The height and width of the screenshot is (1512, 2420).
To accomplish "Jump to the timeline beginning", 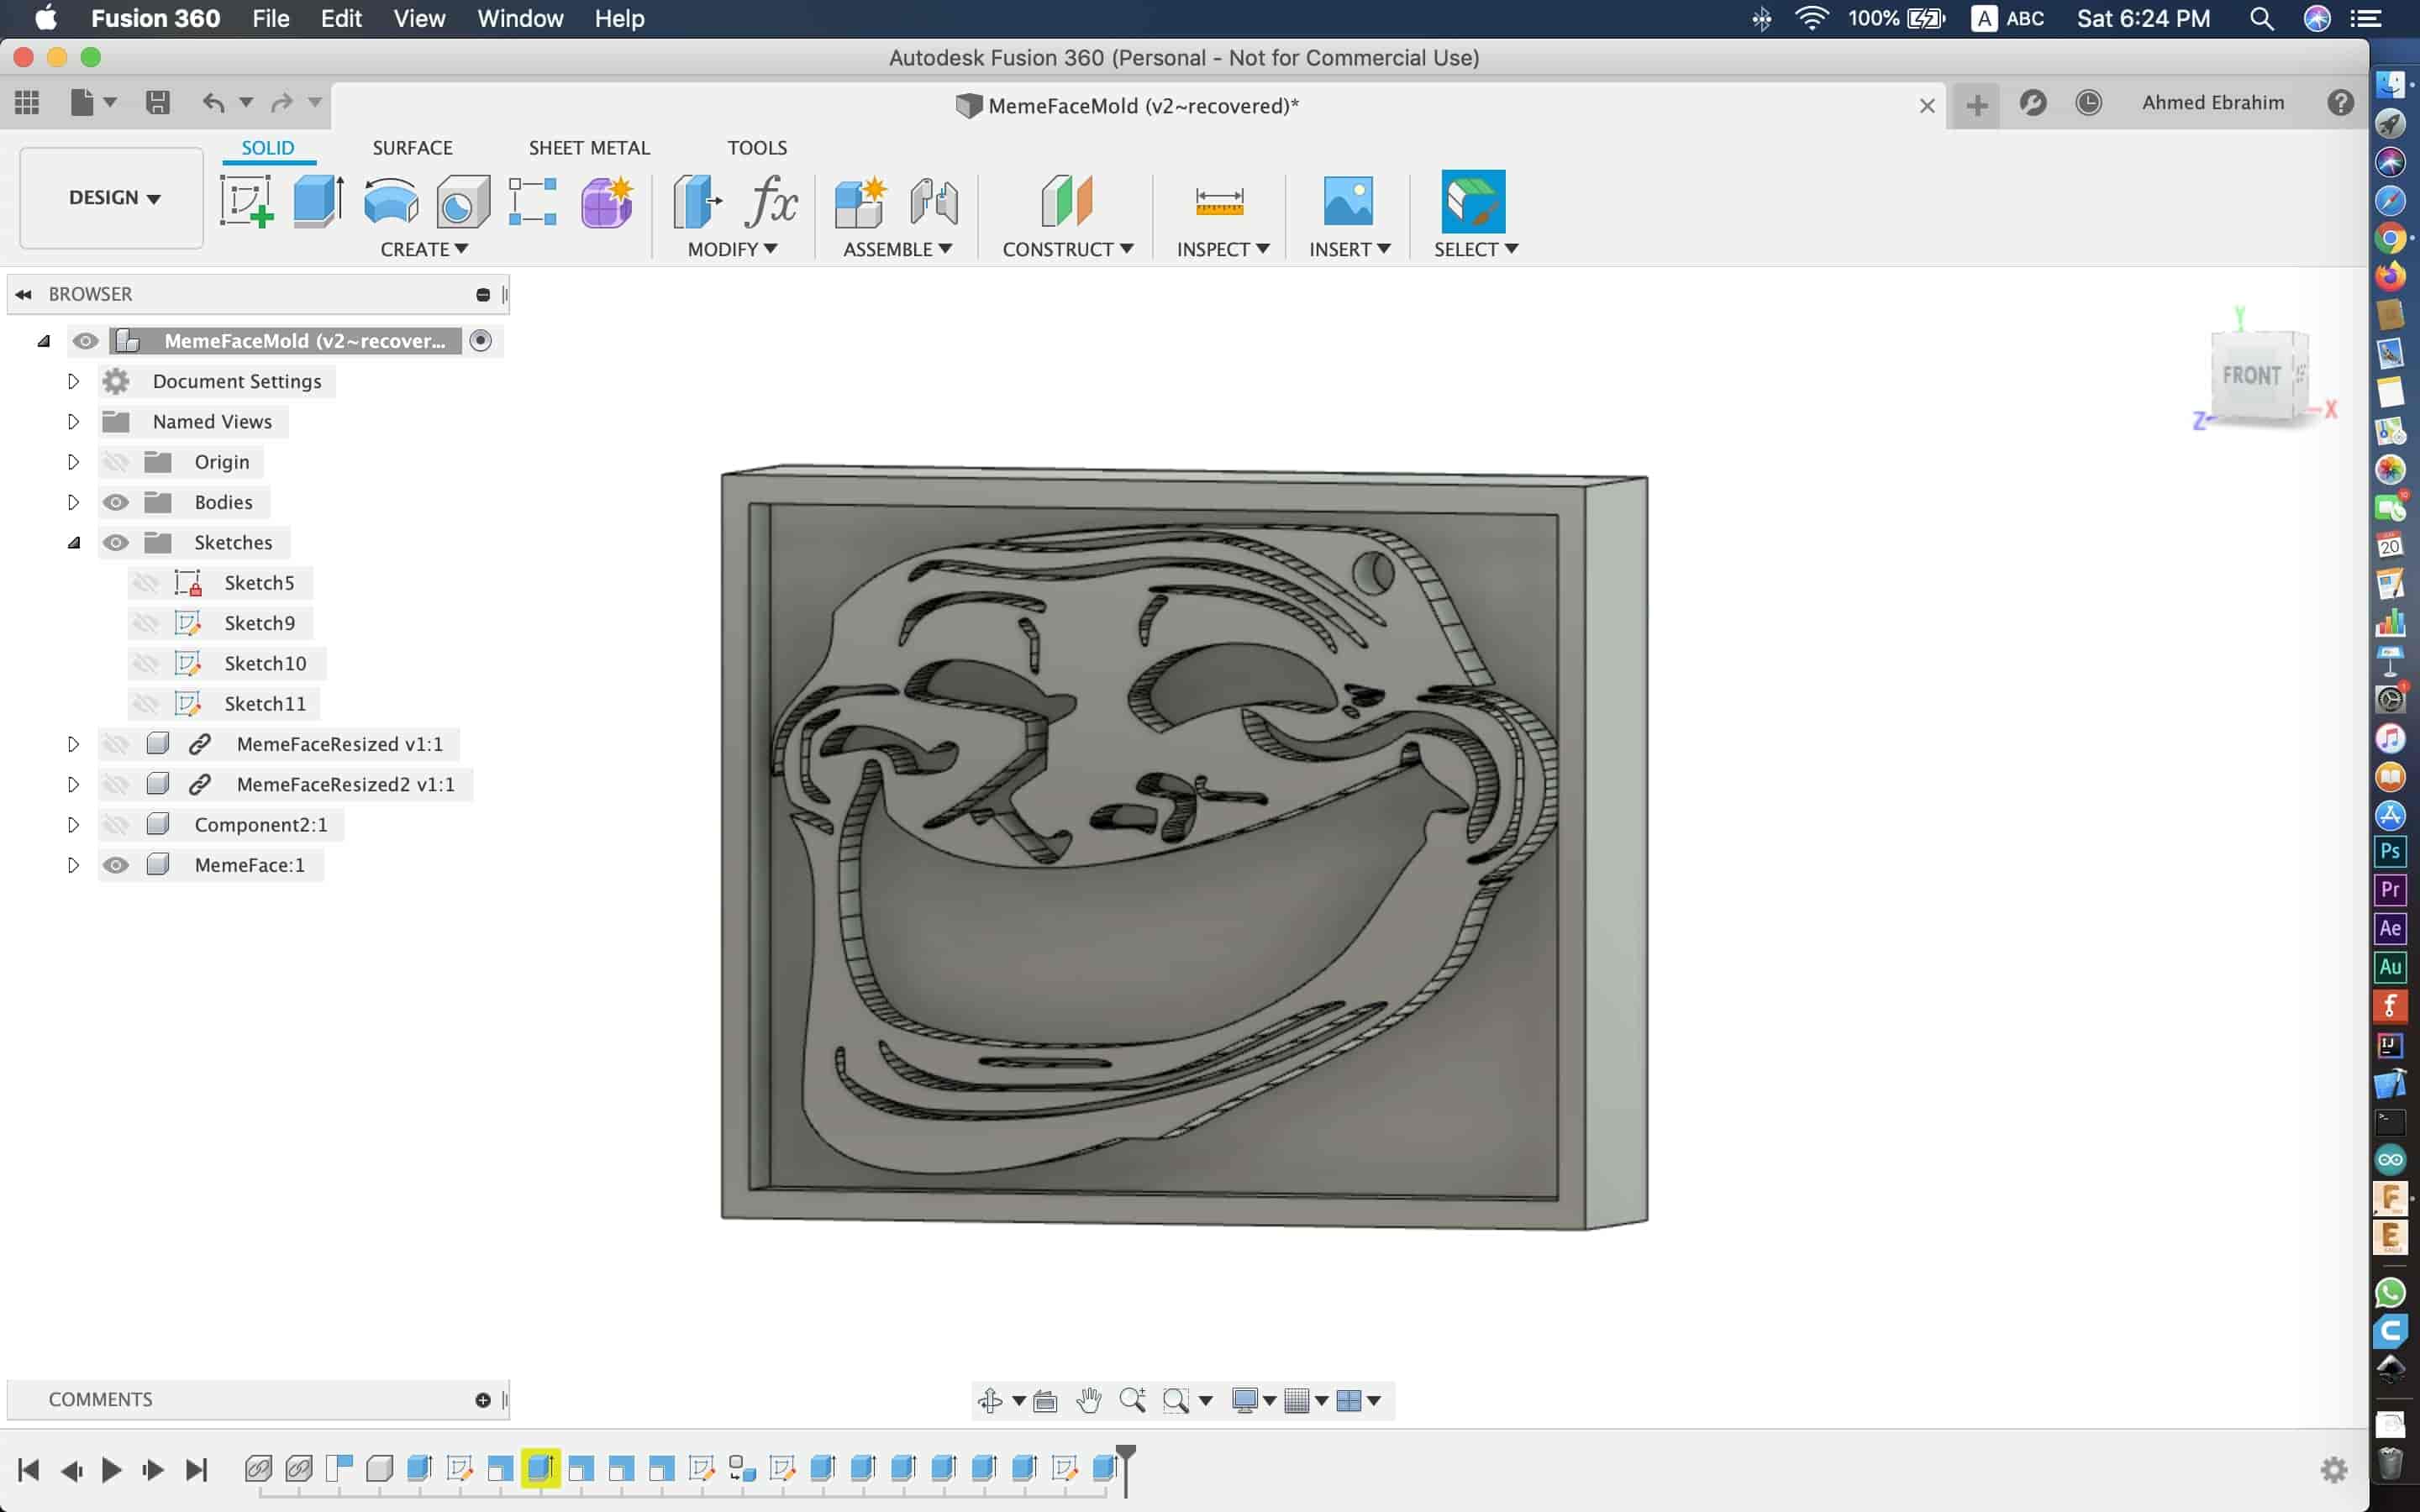I will click(x=28, y=1469).
